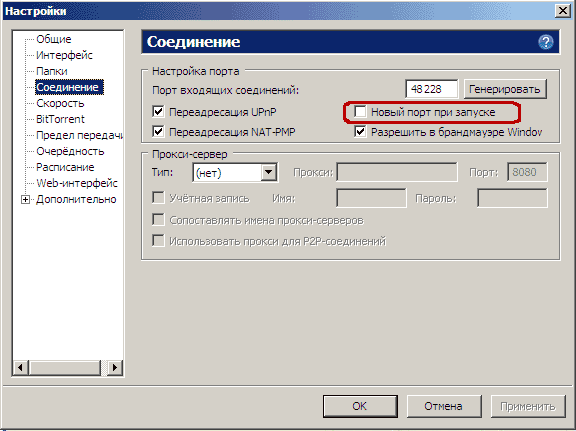
Task: Open the BitTorrent settings section
Action: point(60,119)
